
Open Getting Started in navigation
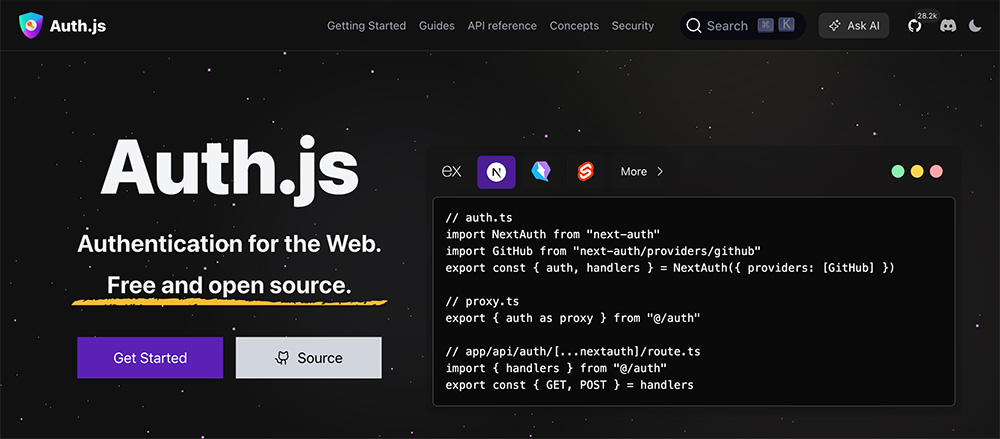click(x=366, y=26)
